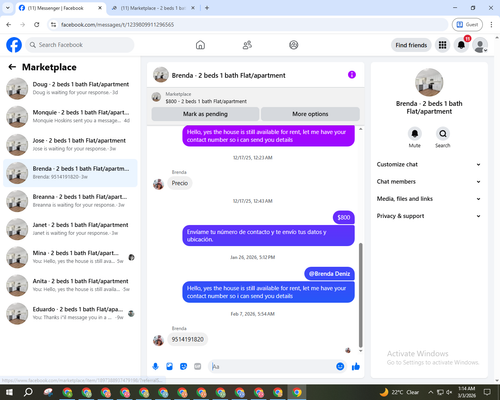Open Eduardo's conversation
Image resolution: width=500 pixels, height=400 pixels.
pos(70,314)
